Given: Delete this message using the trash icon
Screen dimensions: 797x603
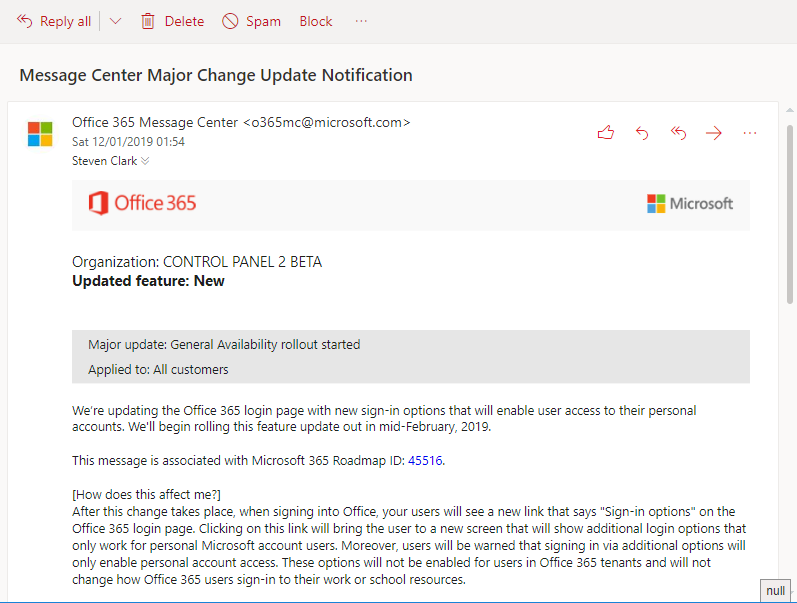Looking at the screenshot, I should click(148, 21).
